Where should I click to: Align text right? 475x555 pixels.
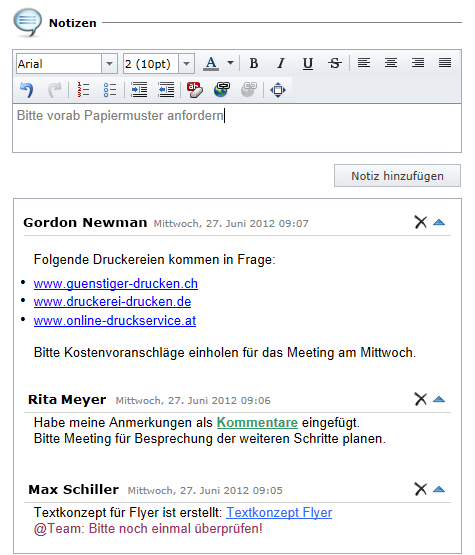418,63
